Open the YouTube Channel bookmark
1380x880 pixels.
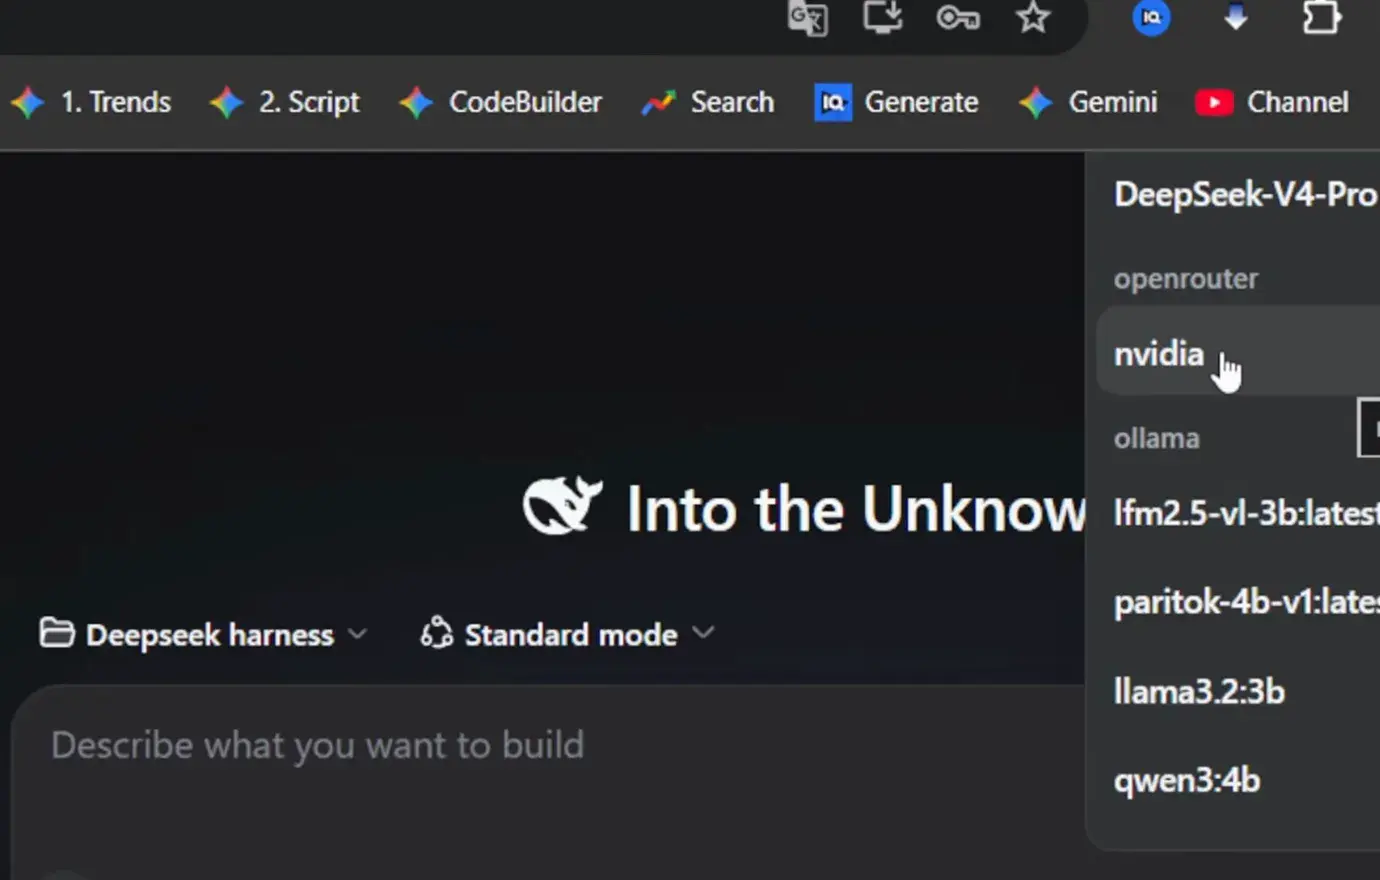[1272, 102]
